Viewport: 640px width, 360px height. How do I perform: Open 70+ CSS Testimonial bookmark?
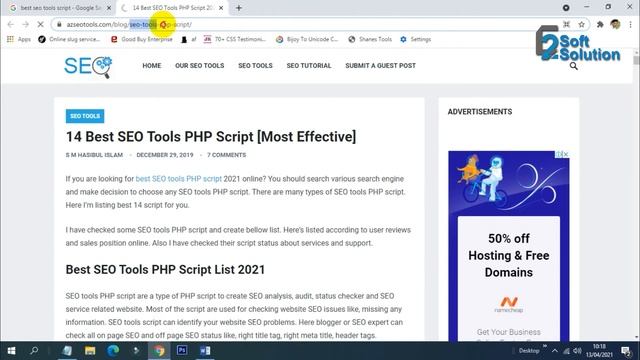click(x=235, y=39)
